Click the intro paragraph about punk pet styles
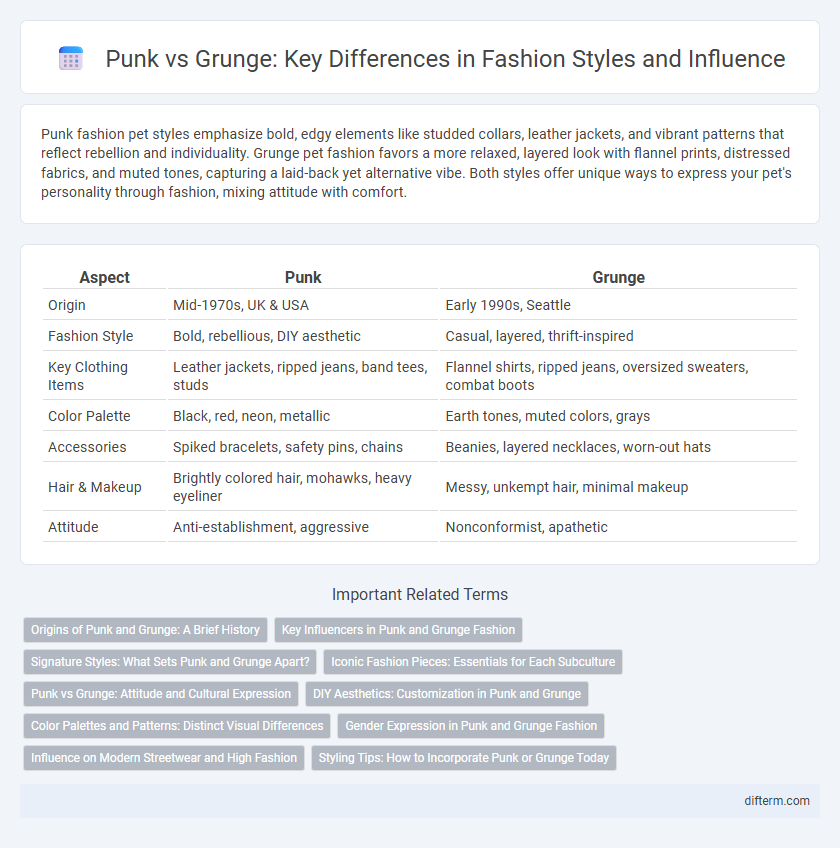Image resolution: width=840 pixels, height=848 pixels. click(x=416, y=163)
